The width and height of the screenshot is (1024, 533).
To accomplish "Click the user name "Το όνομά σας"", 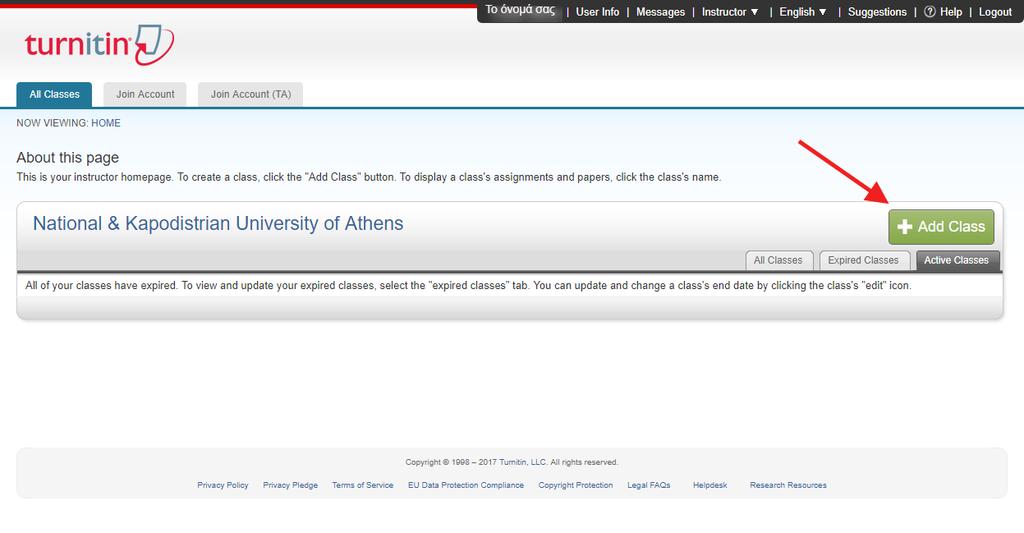I will 520,10.
